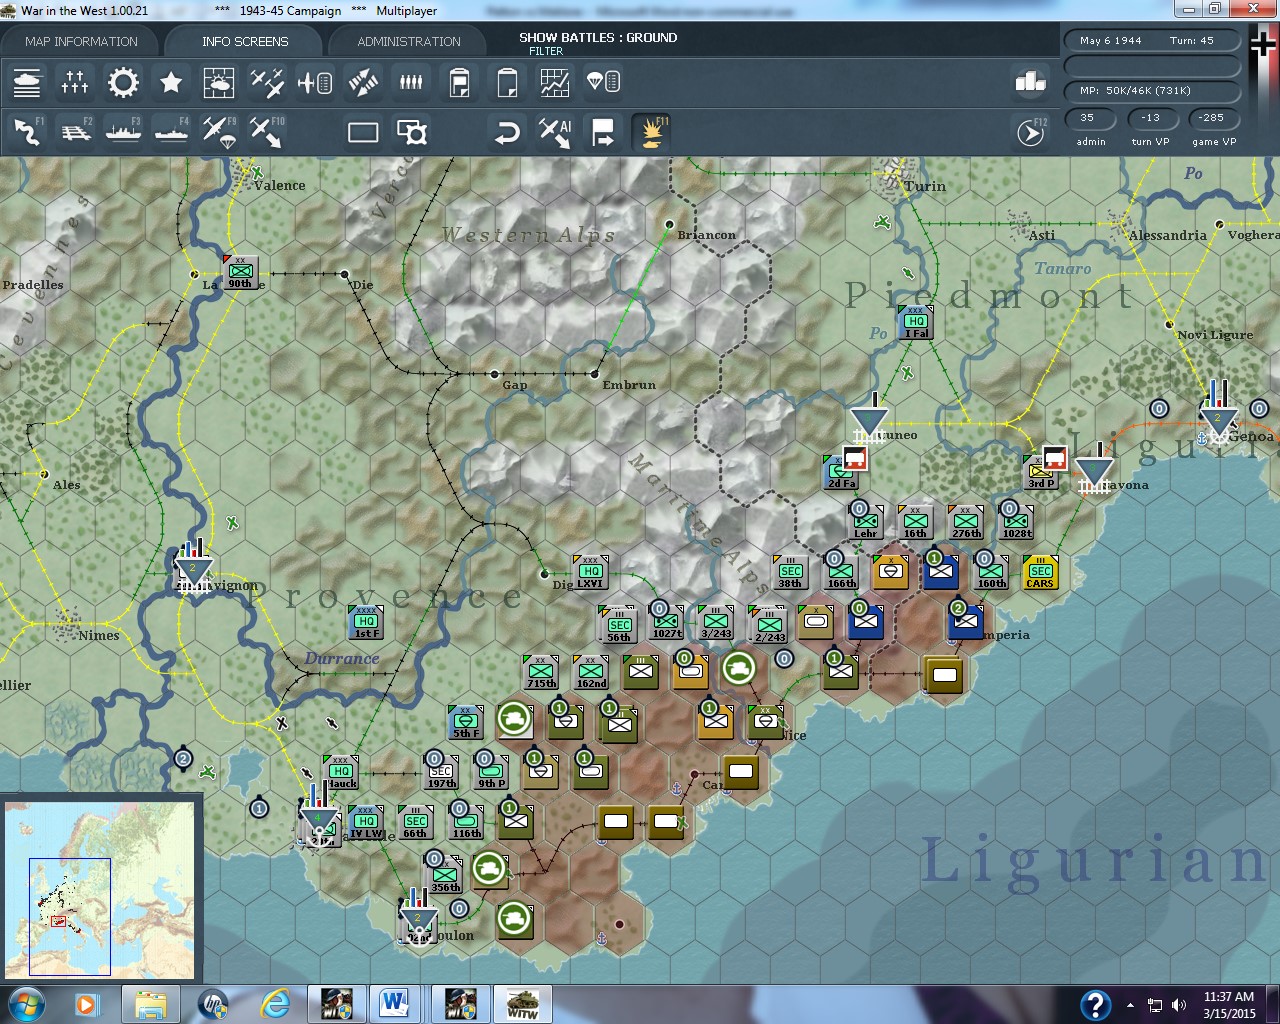Open the air execution plane list icon

tap(315, 82)
